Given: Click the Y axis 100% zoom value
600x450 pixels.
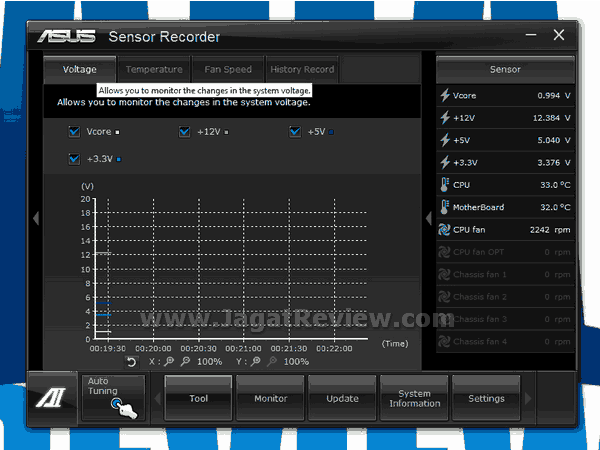Looking at the screenshot, I should (x=296, y=362).
